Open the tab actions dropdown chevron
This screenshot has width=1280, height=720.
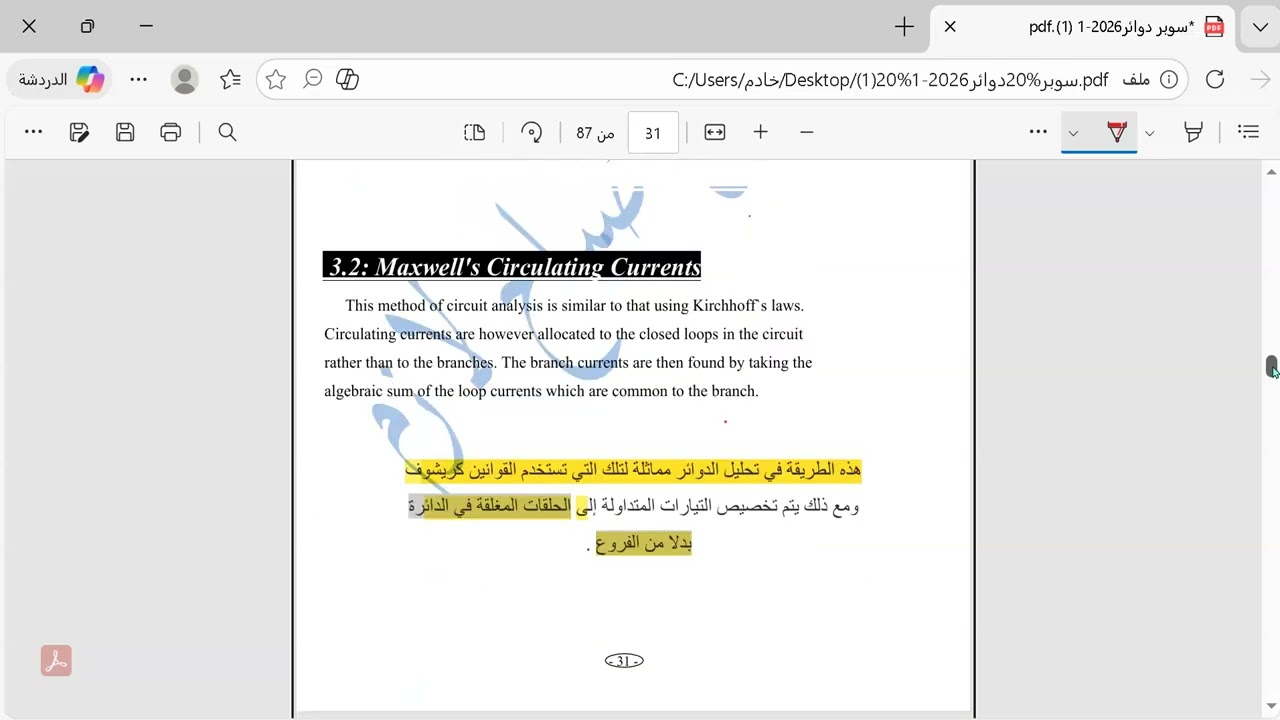pos(1260,27)
